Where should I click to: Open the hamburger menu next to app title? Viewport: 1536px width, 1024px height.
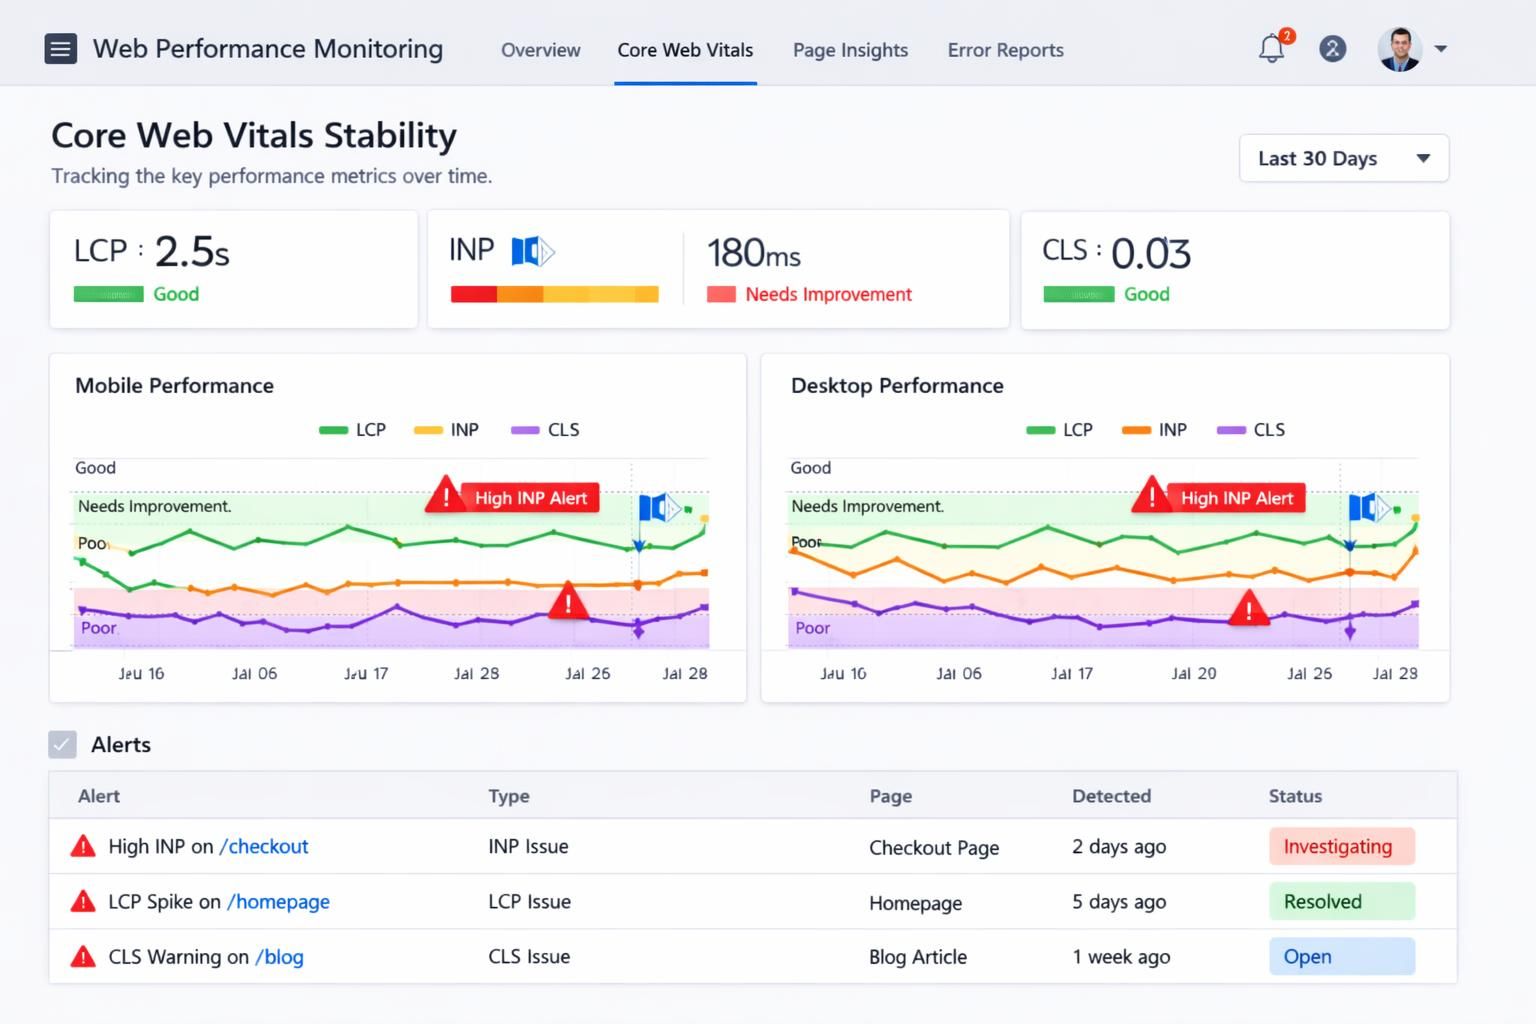60,48
